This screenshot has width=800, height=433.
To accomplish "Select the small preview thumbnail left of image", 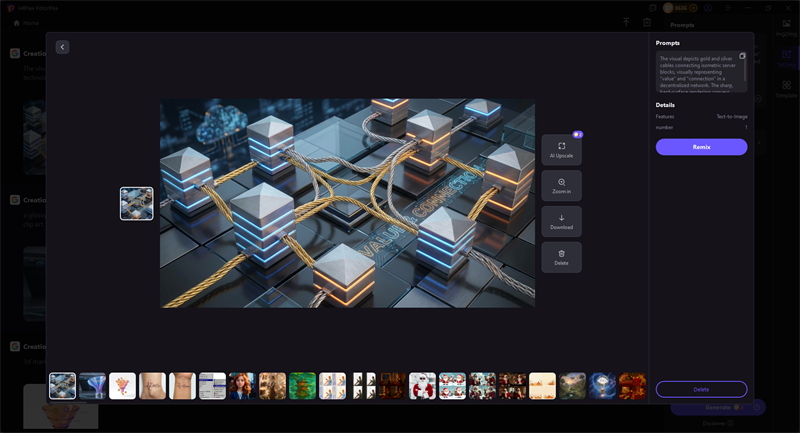I will click(x=137, y=203).
